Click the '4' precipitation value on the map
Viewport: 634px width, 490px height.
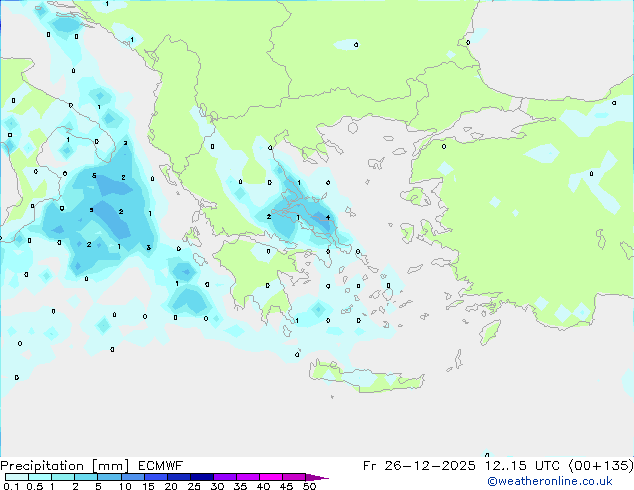[328, 218]
